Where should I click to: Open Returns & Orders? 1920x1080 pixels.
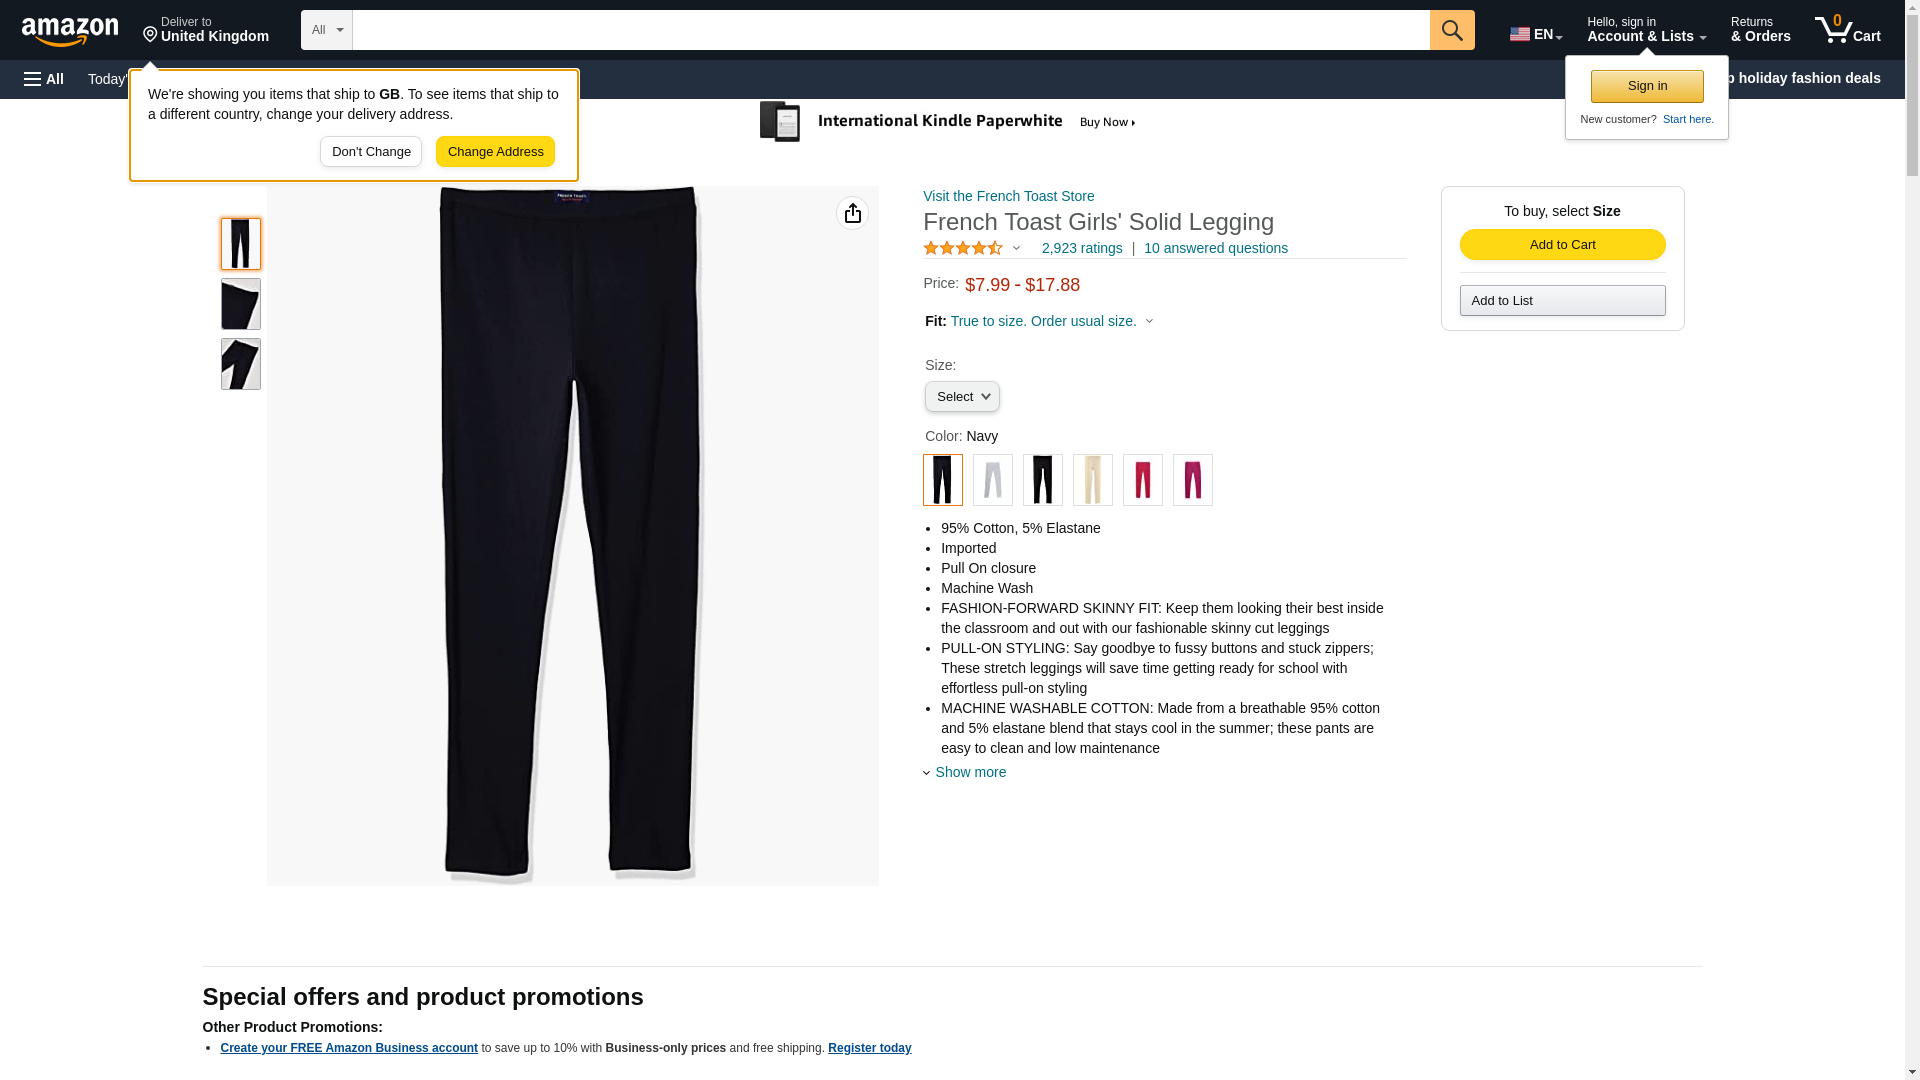pos(1760,30)
